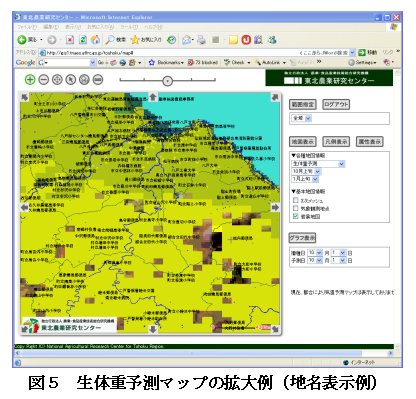Collapse the 各種地図情報 section triangle
This screenshot has width=416, height=399.
point(294,156)
